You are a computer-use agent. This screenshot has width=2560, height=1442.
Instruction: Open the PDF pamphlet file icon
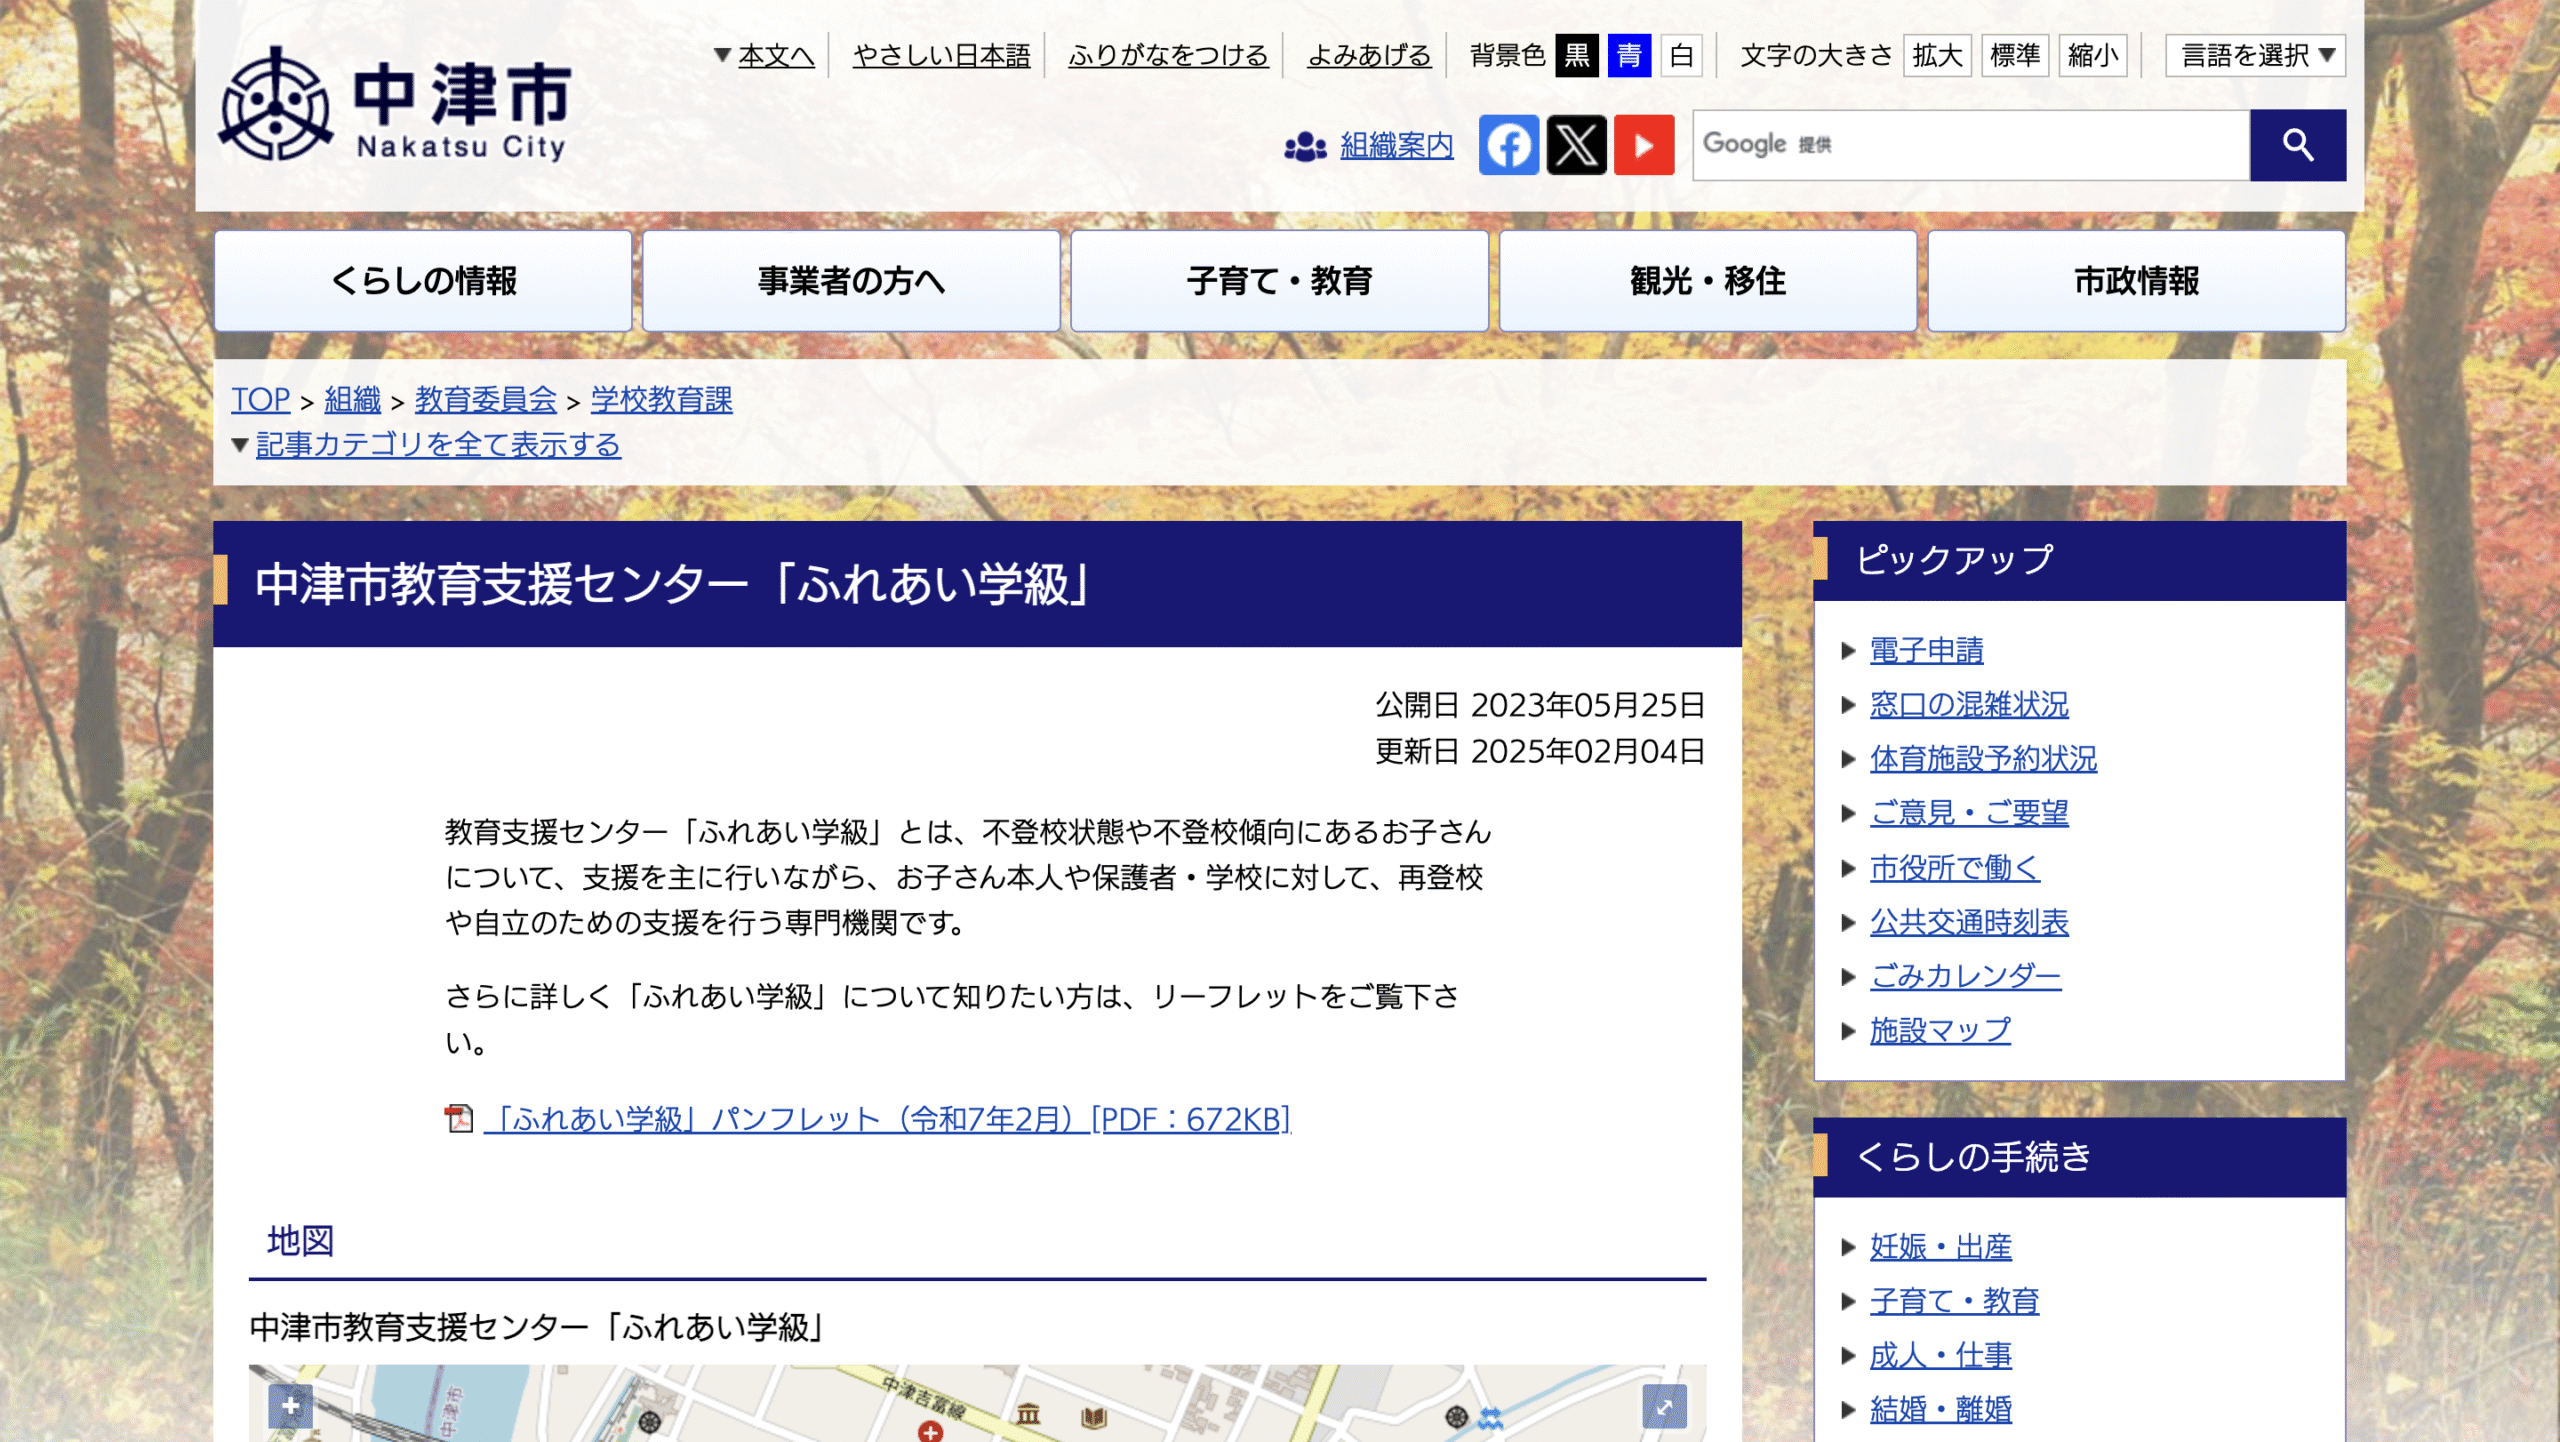click(x=459, y=1120)
